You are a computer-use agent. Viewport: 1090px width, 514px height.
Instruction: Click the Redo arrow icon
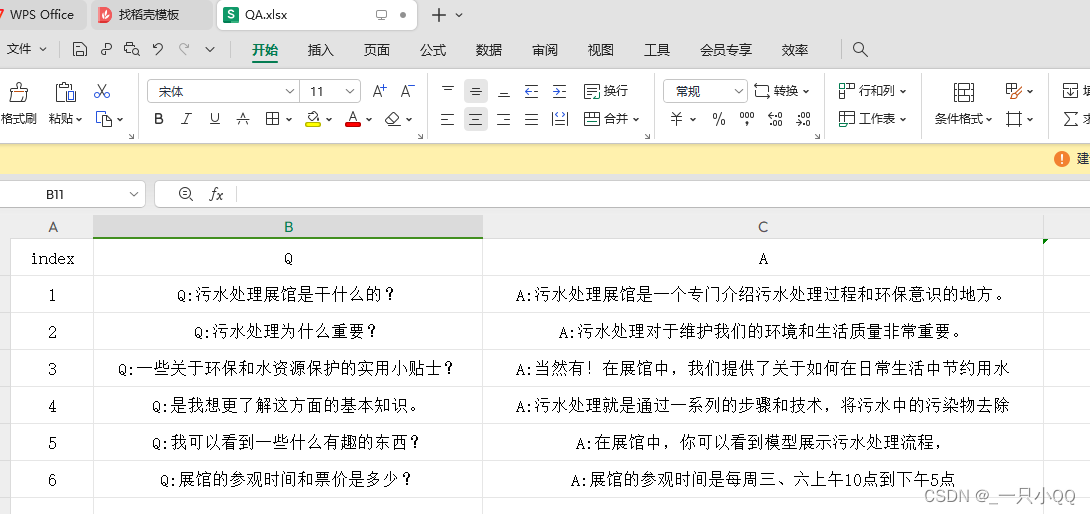(x=184, y=49)
